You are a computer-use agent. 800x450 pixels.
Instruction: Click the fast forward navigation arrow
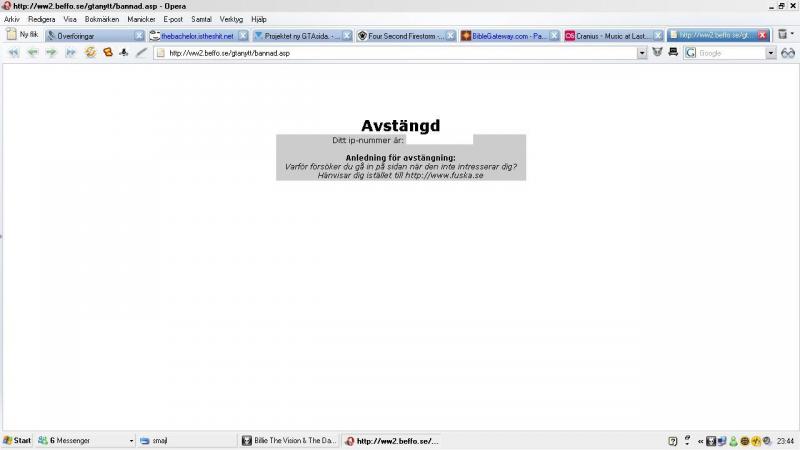pyautogui.click(x=70, y=53)
